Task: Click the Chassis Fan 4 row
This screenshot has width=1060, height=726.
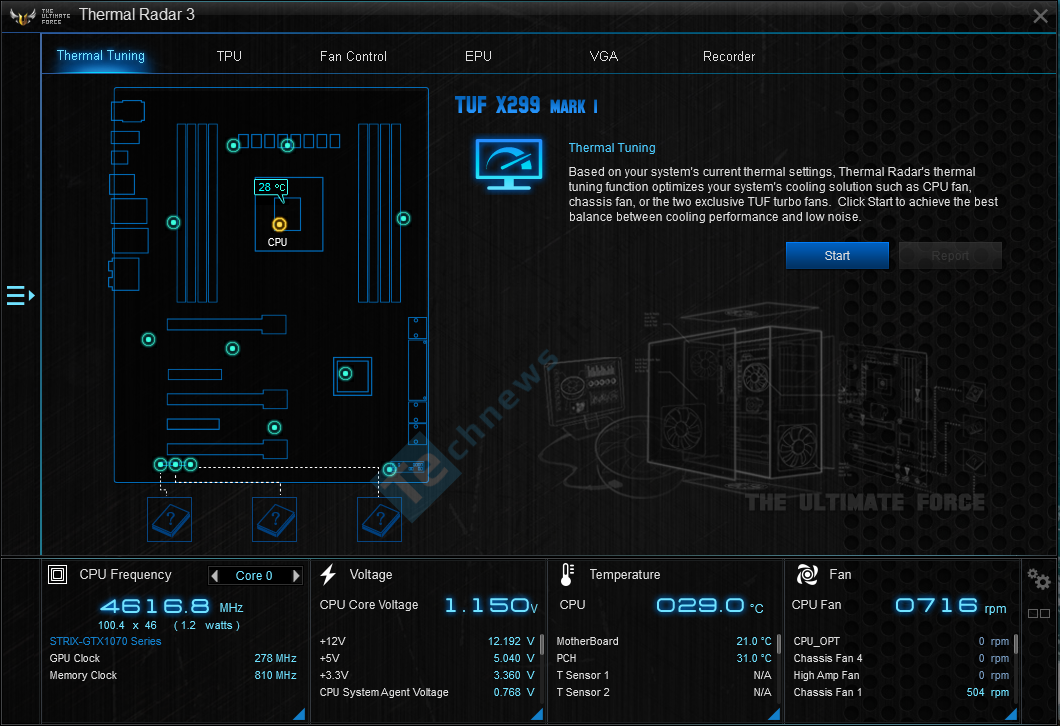Action: tap(901, 658)
